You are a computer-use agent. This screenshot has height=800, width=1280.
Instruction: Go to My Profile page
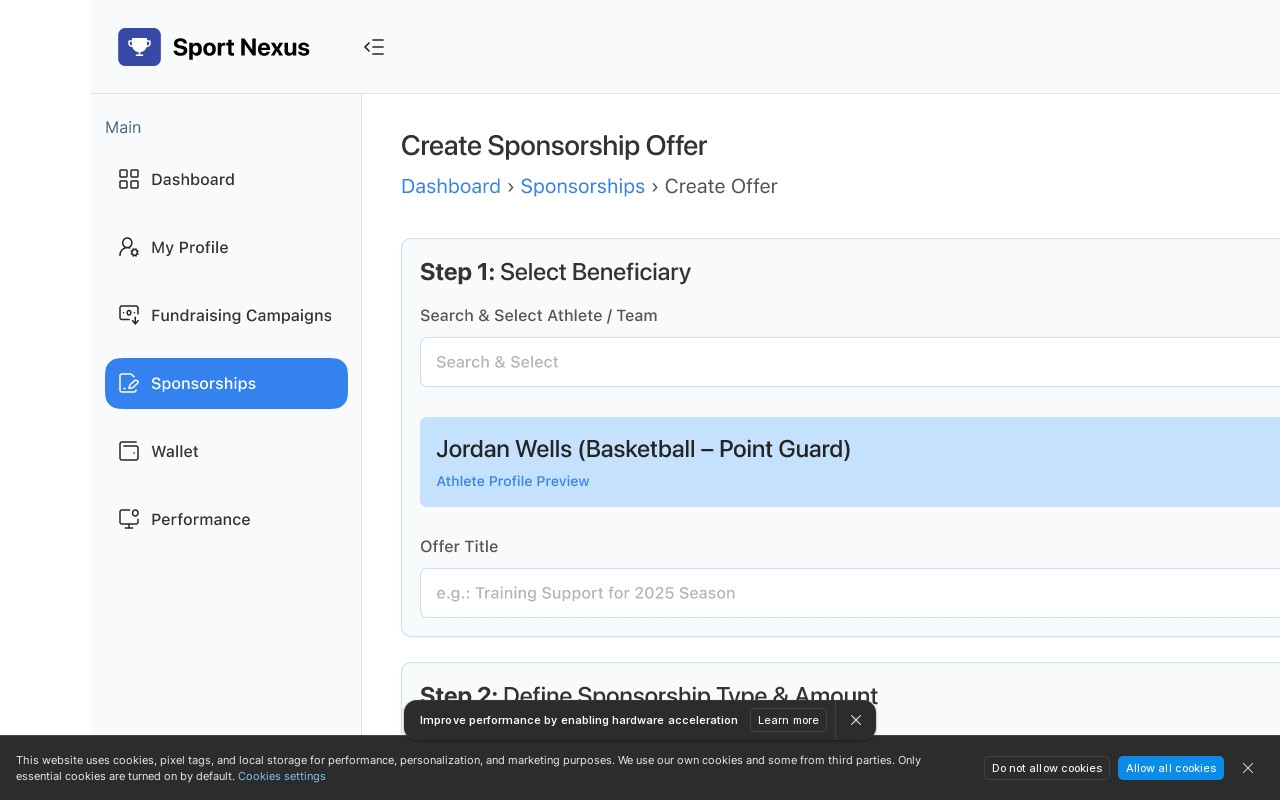point(190,247)
